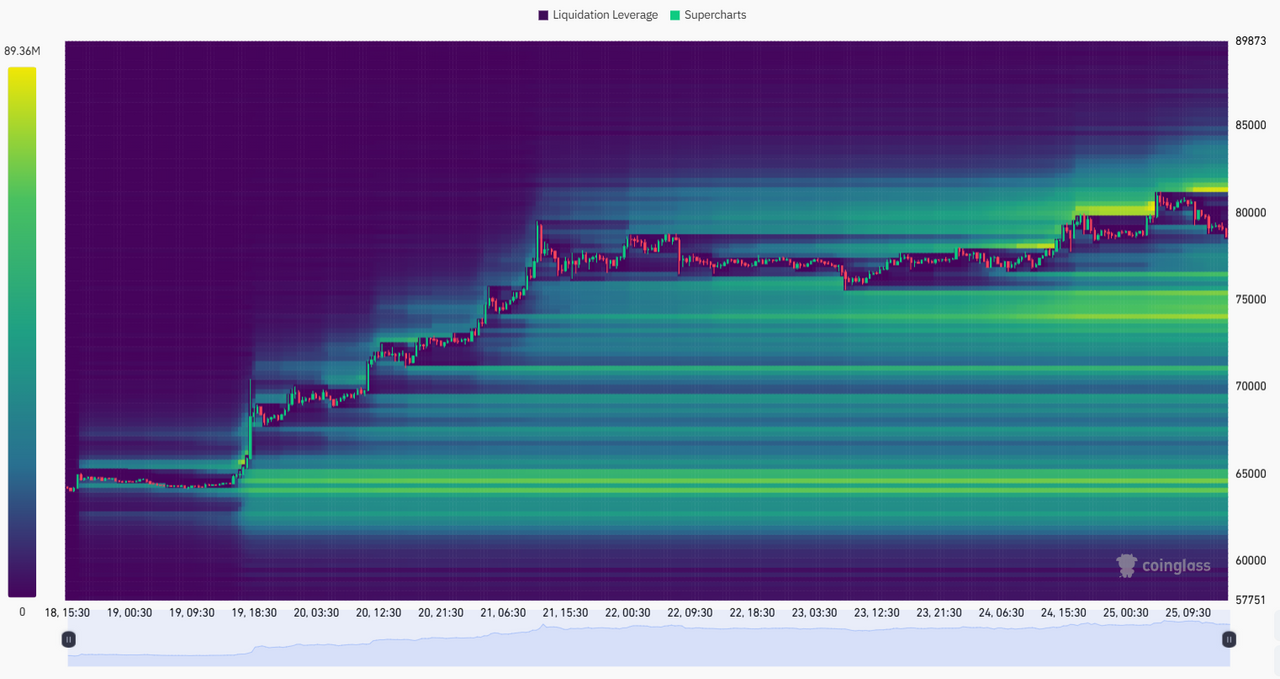Click the 85000 price axis label
Image resolution: width=1280 pixels, height=679 pixels.
[x=1252, y=126]
